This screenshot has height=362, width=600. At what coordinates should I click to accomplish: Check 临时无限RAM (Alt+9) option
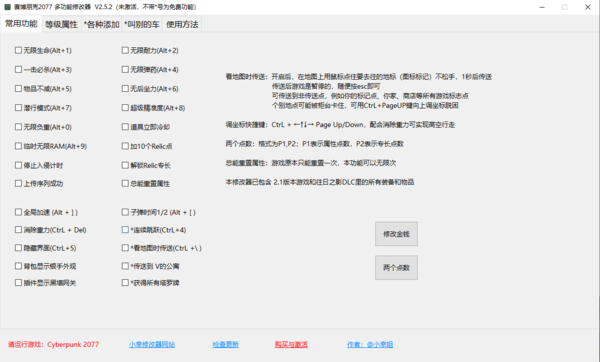click(18, 146)
